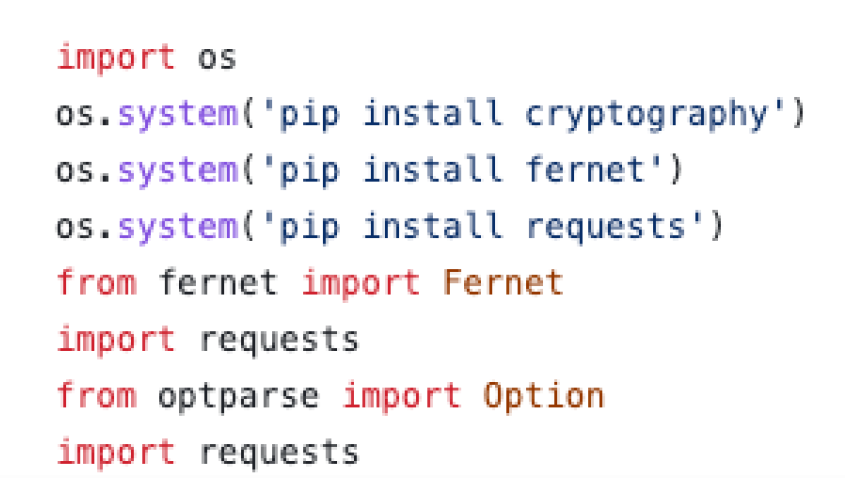The image size is (845, 483).
Task: Select the capitalized Fernet class name
Action: coord(503,283)
